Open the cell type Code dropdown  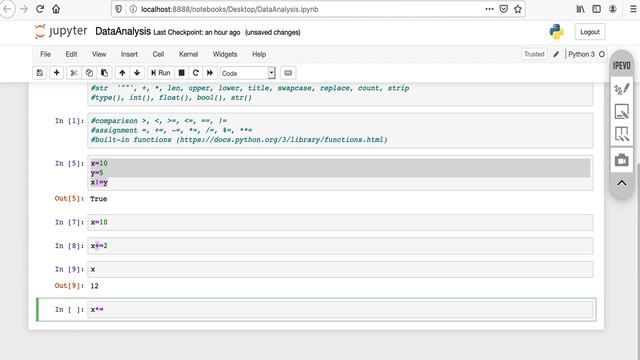point(247,73)
